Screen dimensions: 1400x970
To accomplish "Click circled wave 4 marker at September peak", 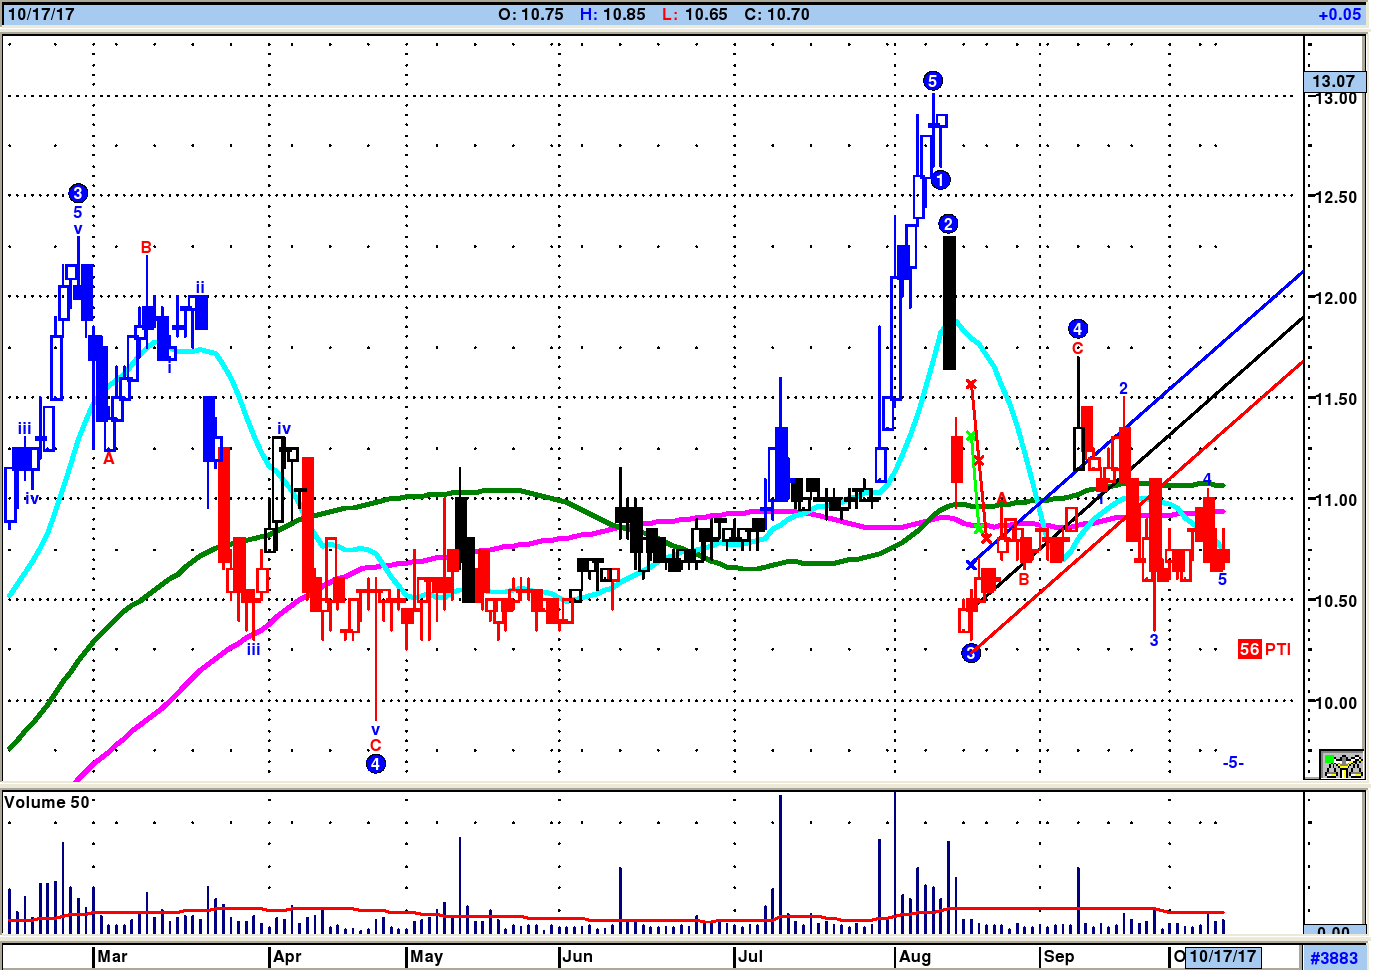I will pos(1077,329).
